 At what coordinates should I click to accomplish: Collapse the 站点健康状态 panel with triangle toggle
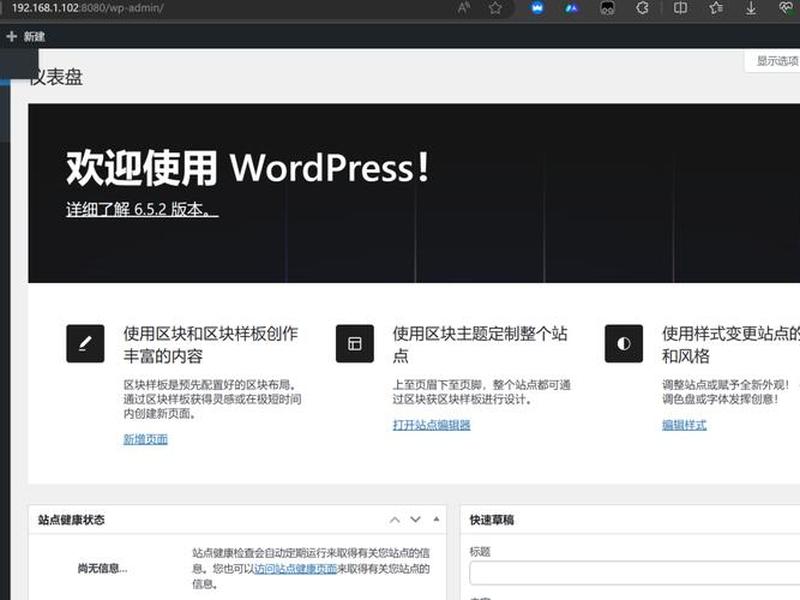pos(436,519)
